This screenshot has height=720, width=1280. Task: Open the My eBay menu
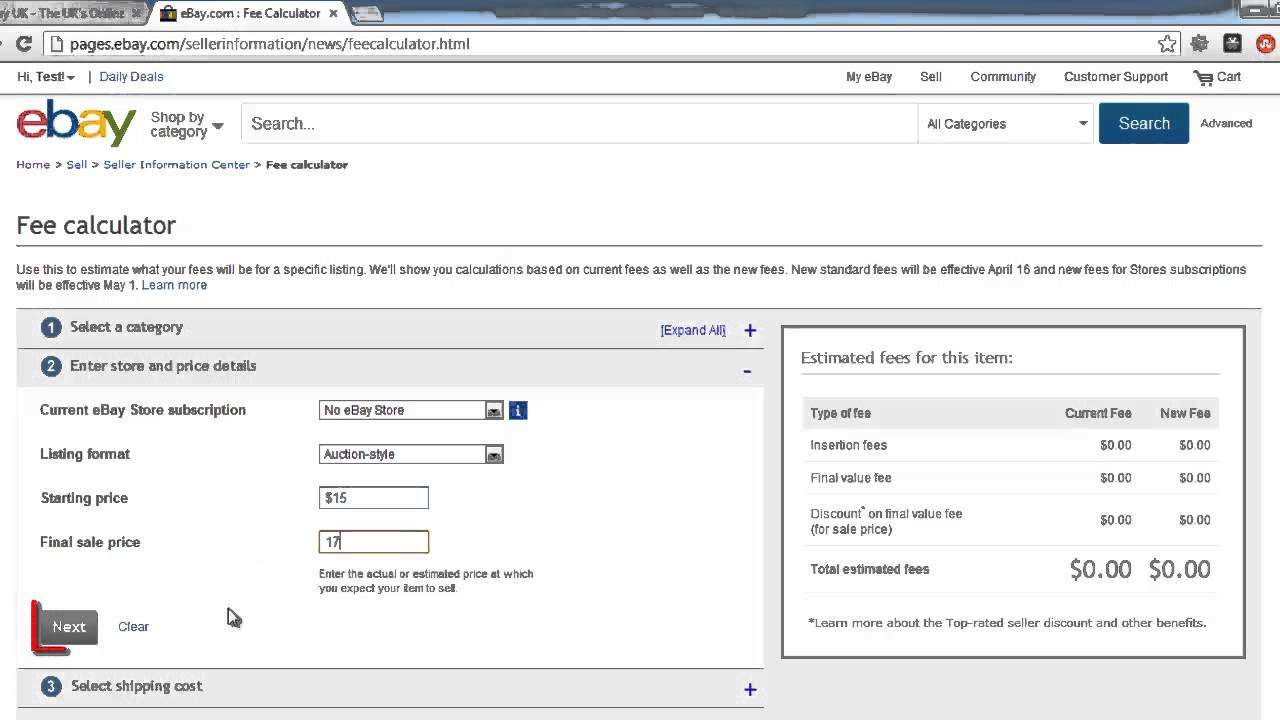tap(869, 77)
